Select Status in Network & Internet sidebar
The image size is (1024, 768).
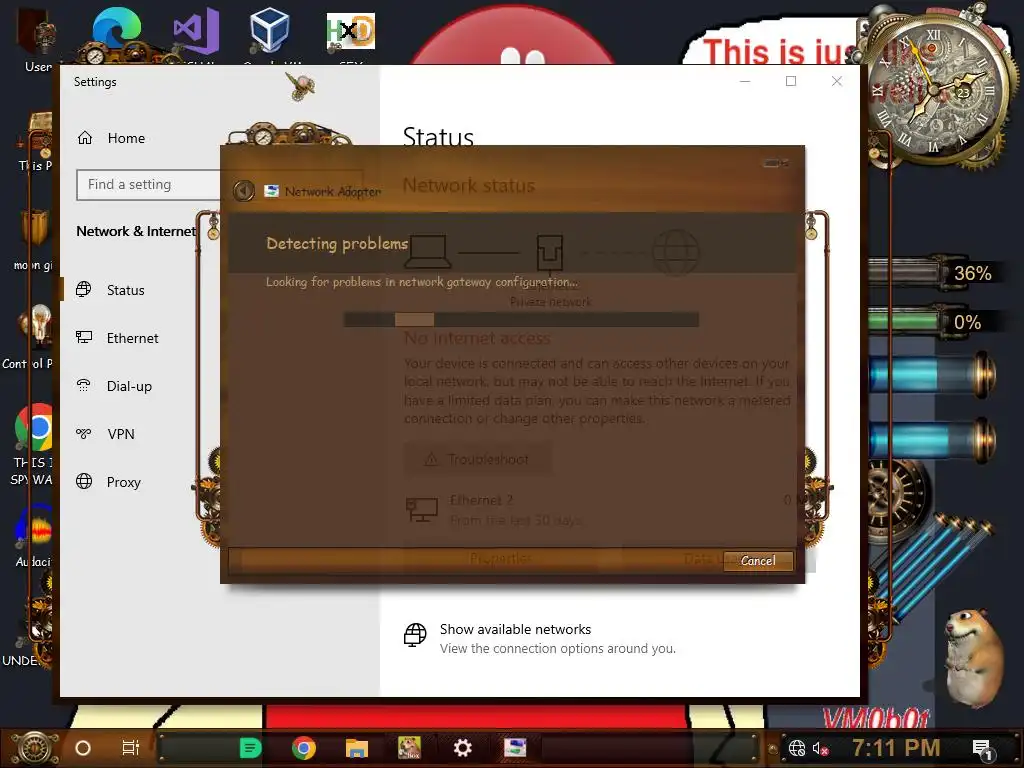coord(125,290)
